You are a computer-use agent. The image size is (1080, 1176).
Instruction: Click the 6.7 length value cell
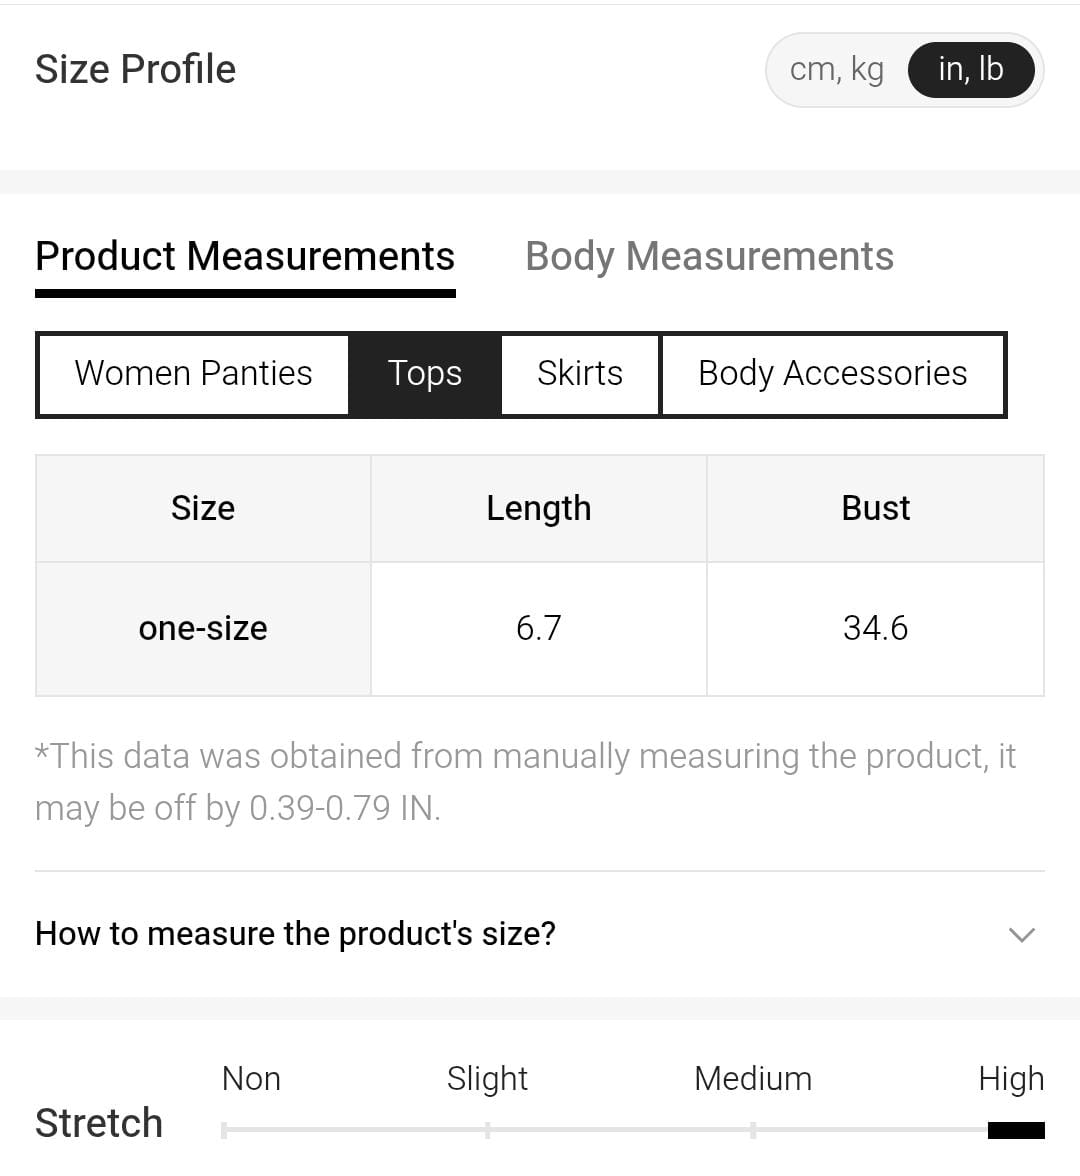[538, 628]
